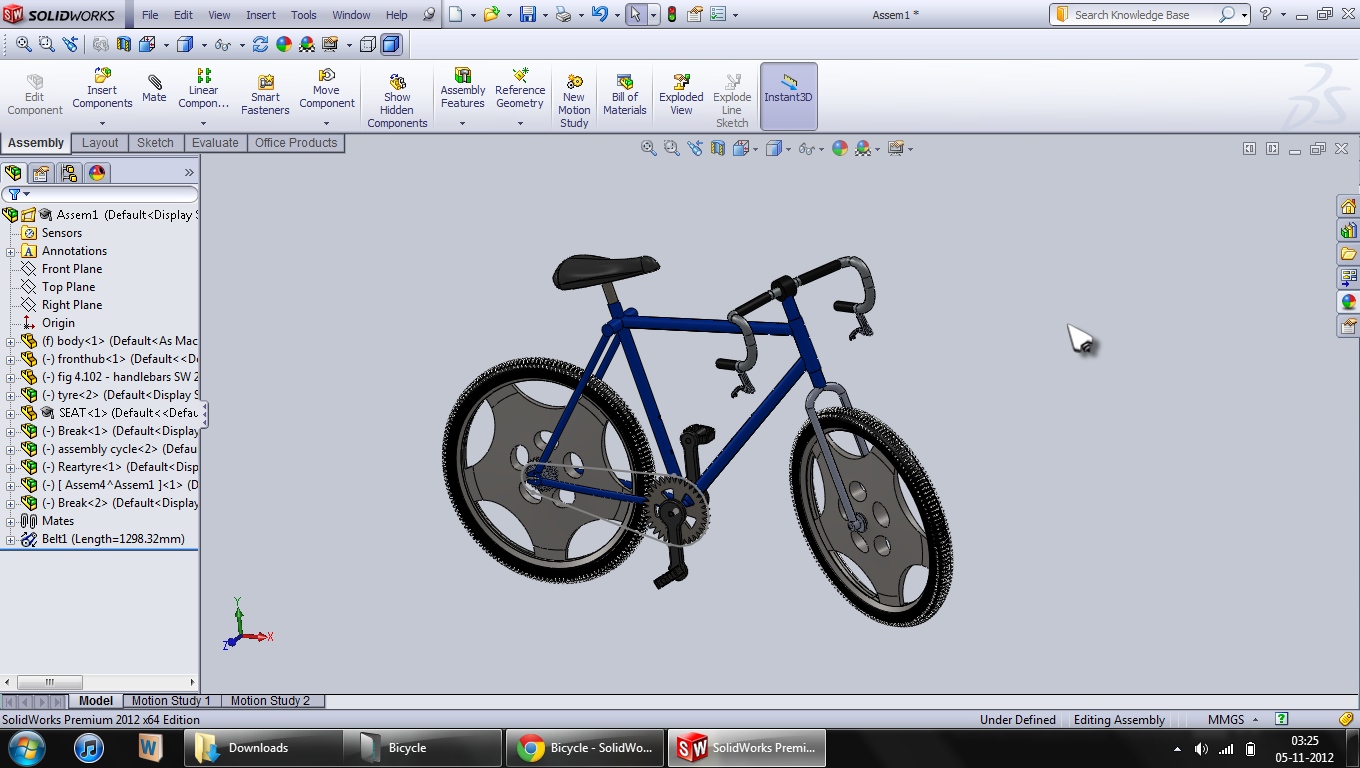Click Rotate/refresh view icon in top toolbar
The height and width of the screenshot is (768, 1360).
[x=260, y=44]
